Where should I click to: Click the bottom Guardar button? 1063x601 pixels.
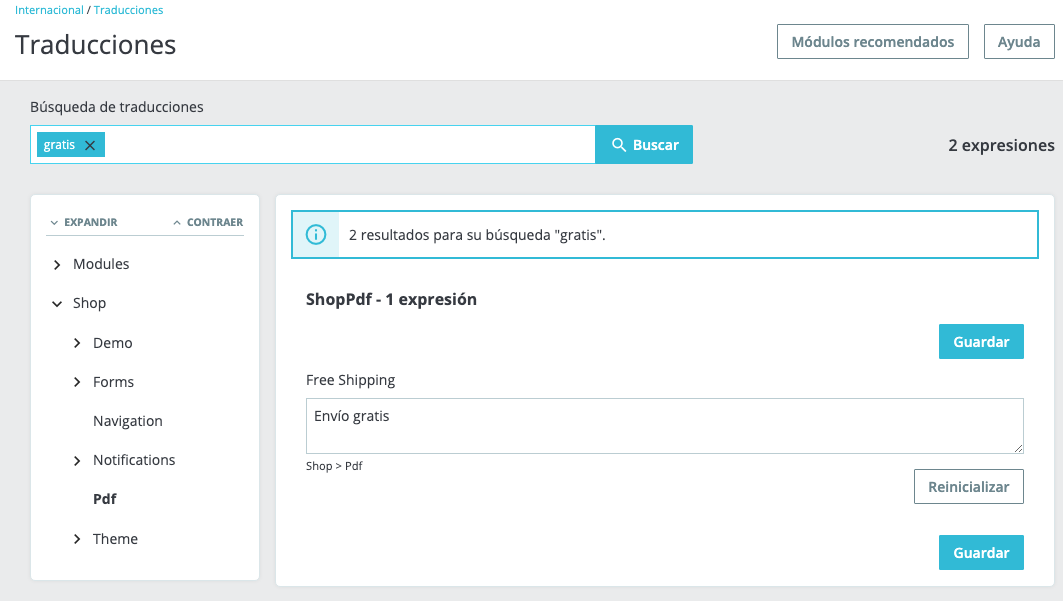point(980,553)
